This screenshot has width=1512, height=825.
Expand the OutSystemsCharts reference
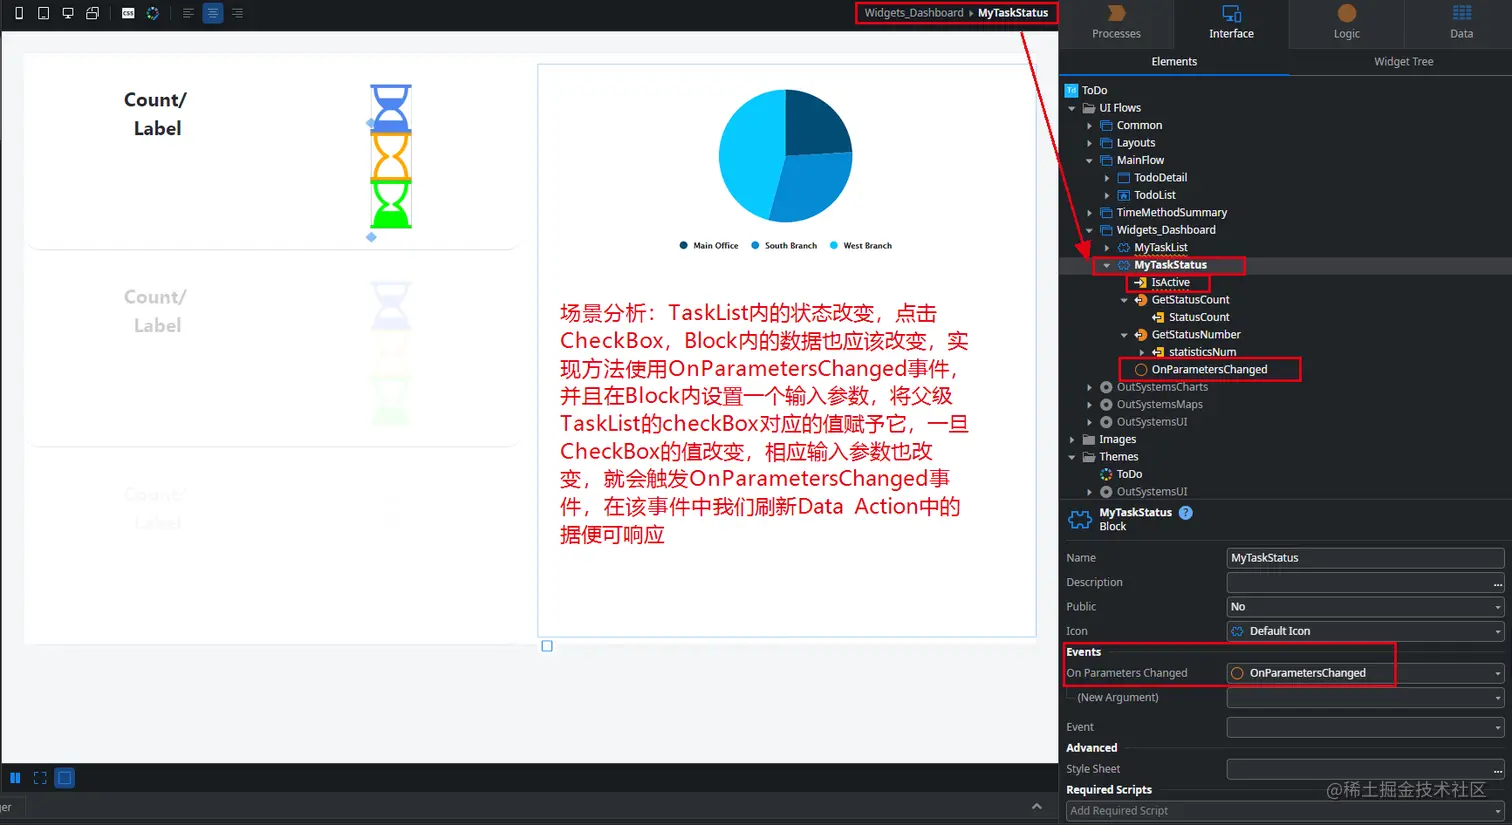point(1090,387)
